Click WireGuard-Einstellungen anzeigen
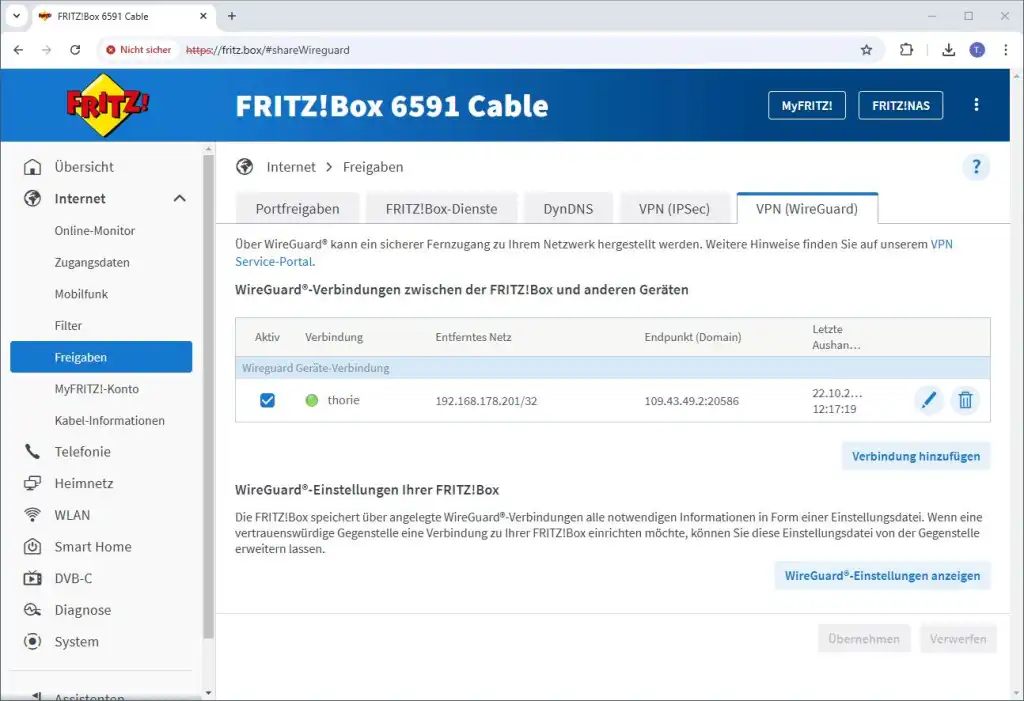The width and height of the screenshot is (1024, 701). coord(882,576)
